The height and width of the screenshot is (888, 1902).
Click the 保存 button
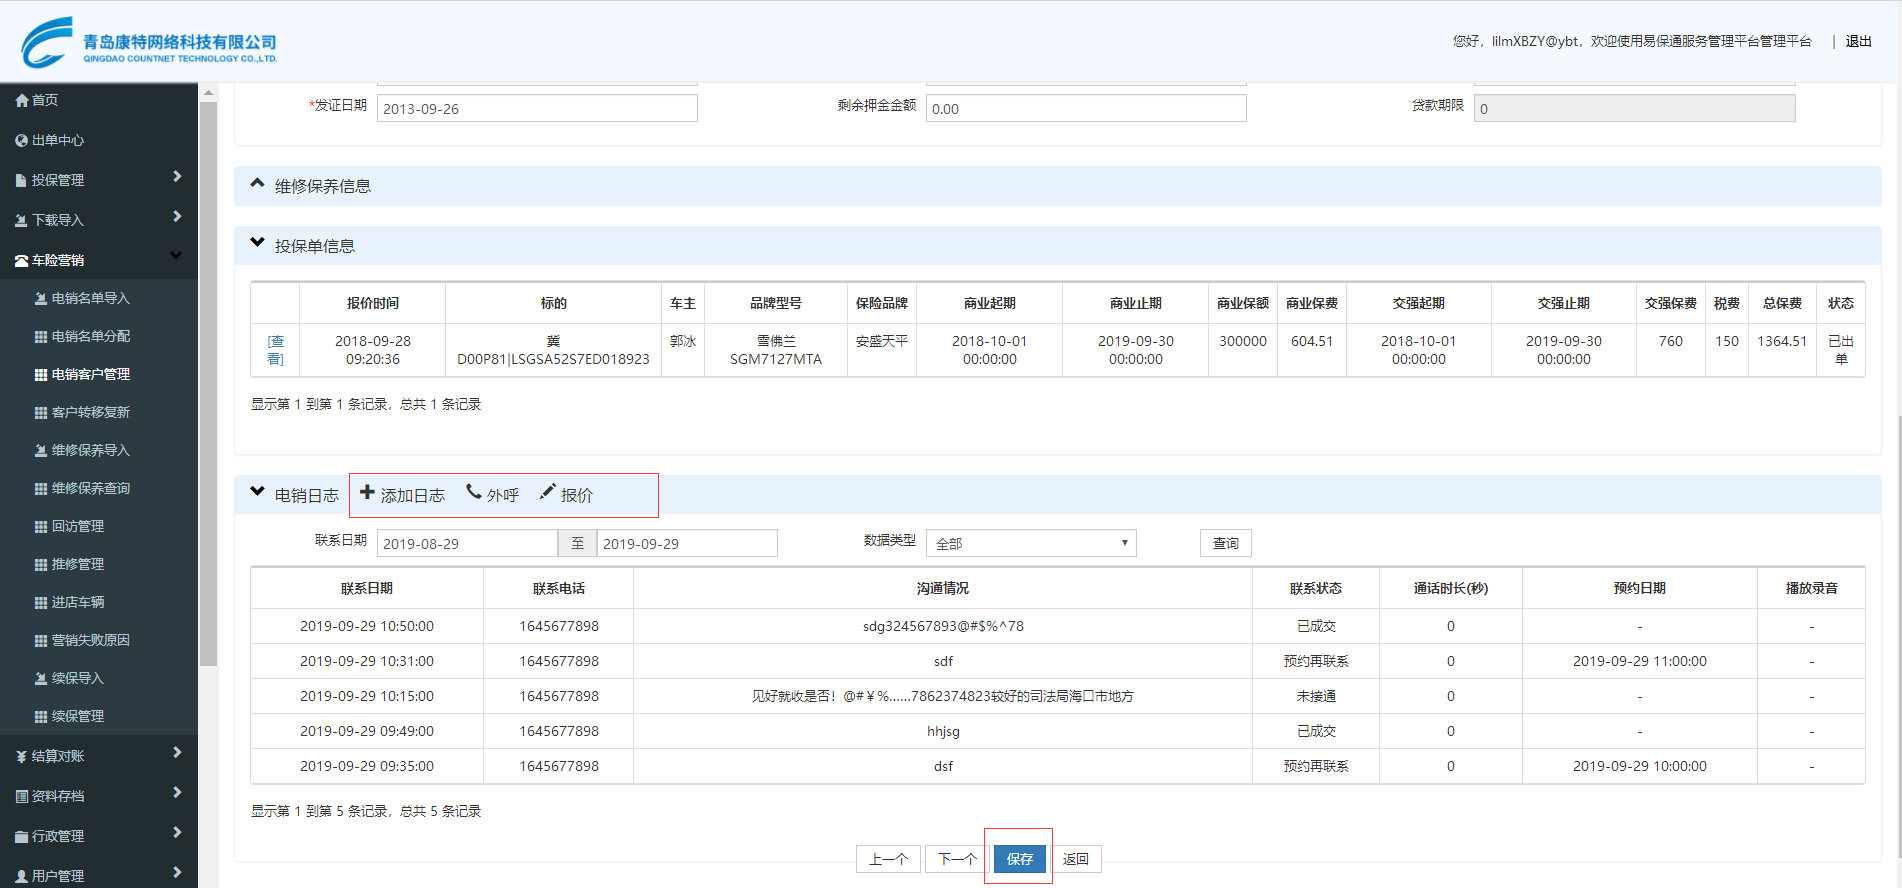[x=1019, y=859]
